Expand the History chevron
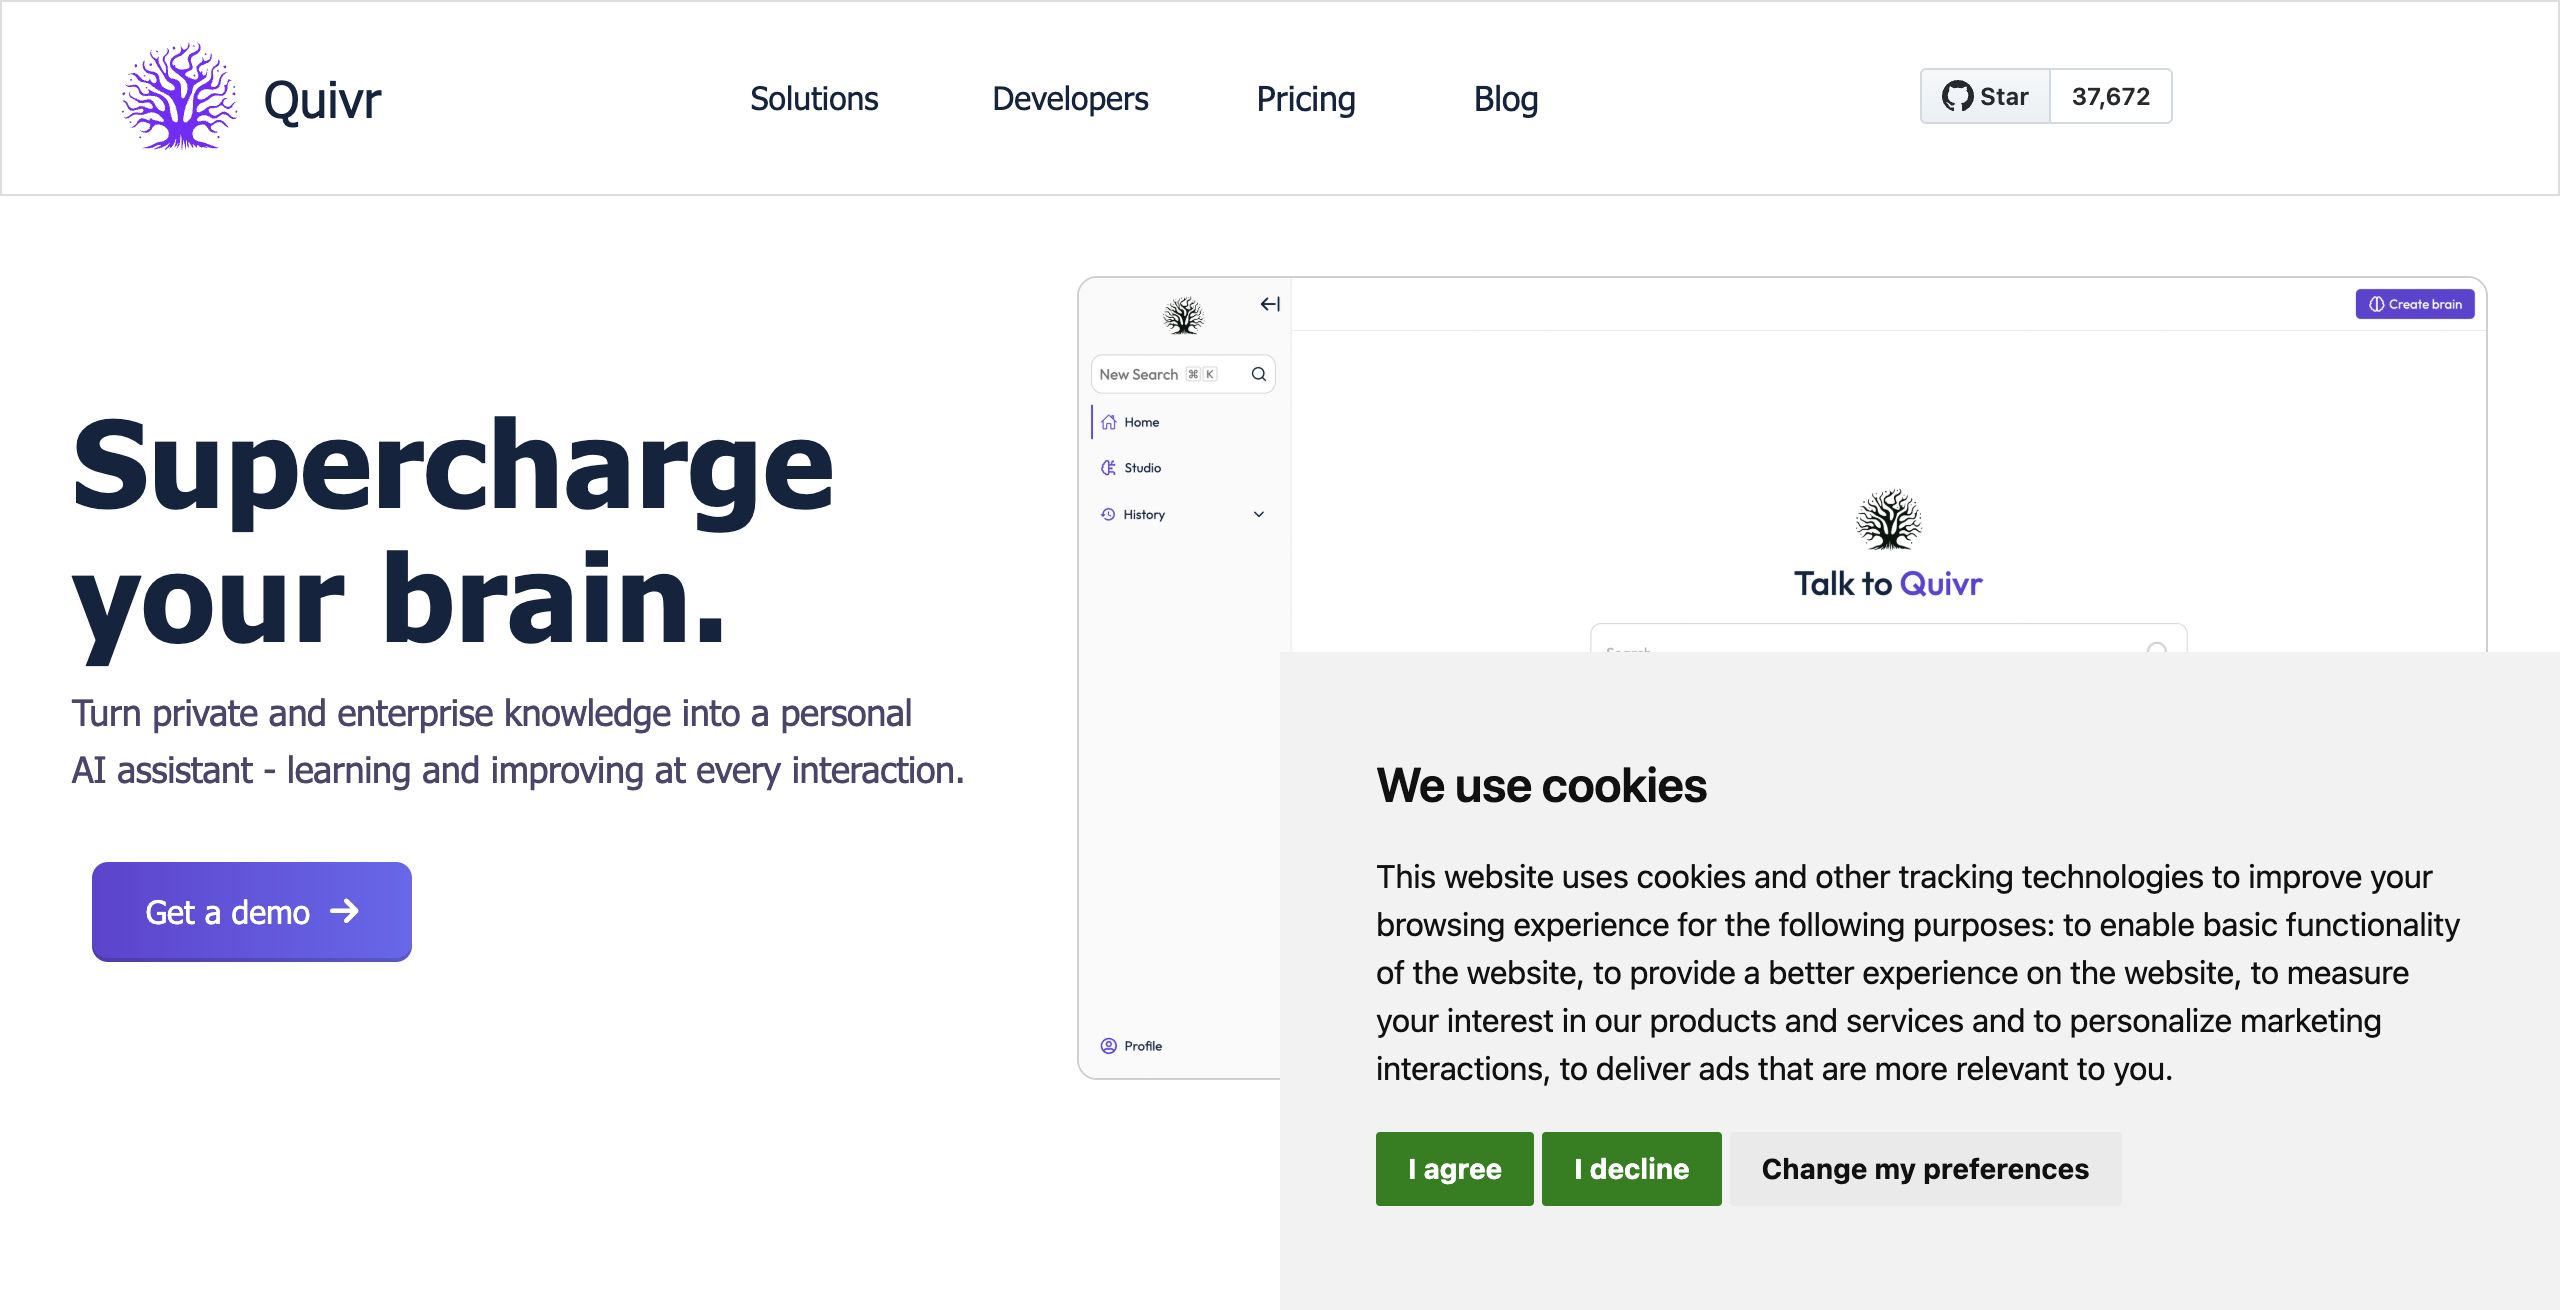This screenshot has height=1310, width=2560. coord(1259,514)
